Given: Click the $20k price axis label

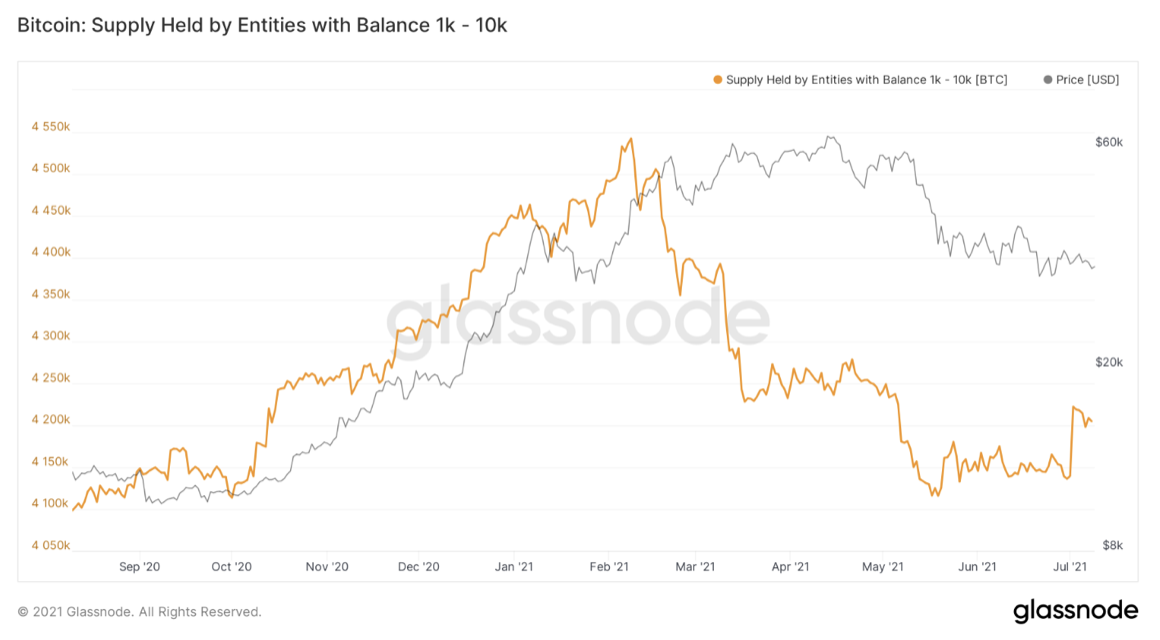Looking at the screenshot, I should pyautogui.click(x=1109, y=363).
